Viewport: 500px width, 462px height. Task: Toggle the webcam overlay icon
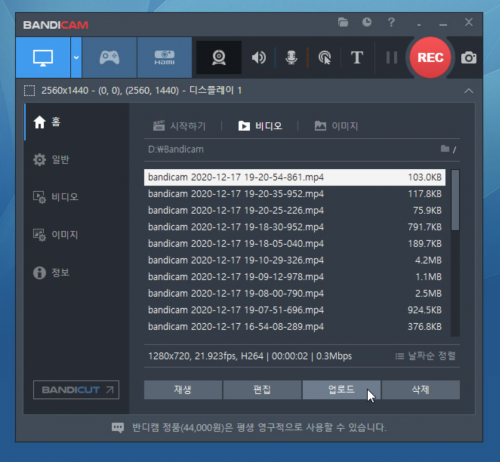pos(219,58)
